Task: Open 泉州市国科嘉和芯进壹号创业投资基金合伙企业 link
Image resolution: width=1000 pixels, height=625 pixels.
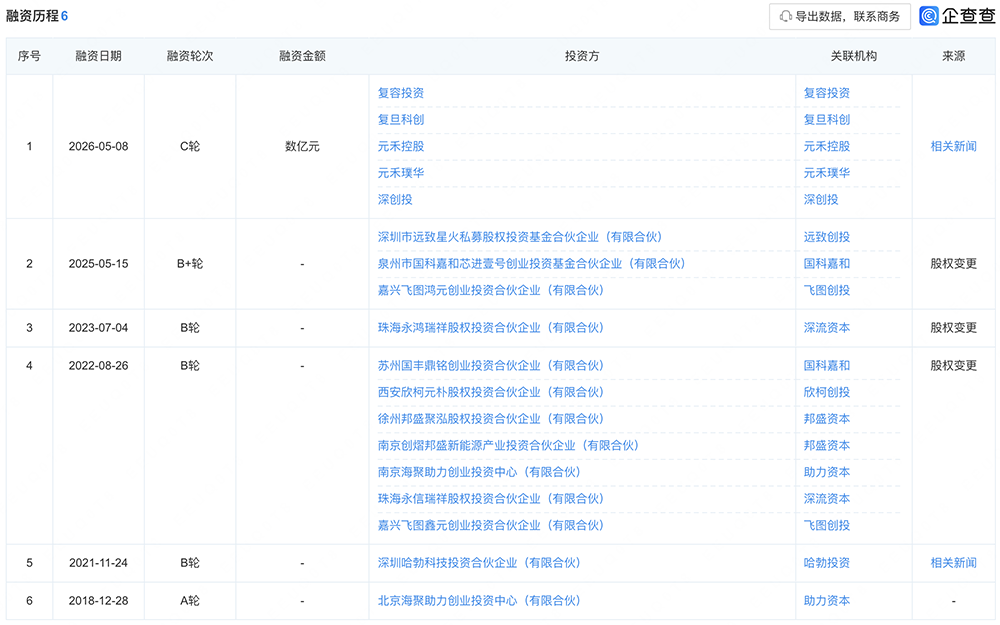Action: [531, 264]
